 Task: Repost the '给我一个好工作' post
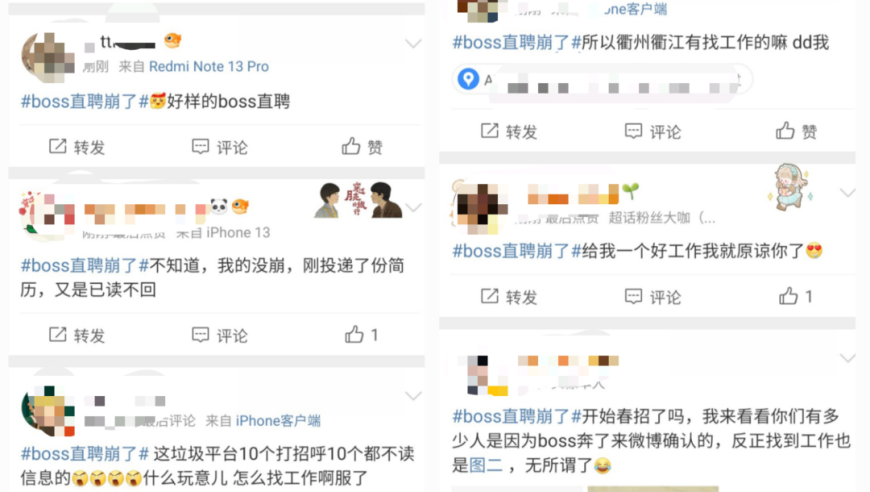509,297
